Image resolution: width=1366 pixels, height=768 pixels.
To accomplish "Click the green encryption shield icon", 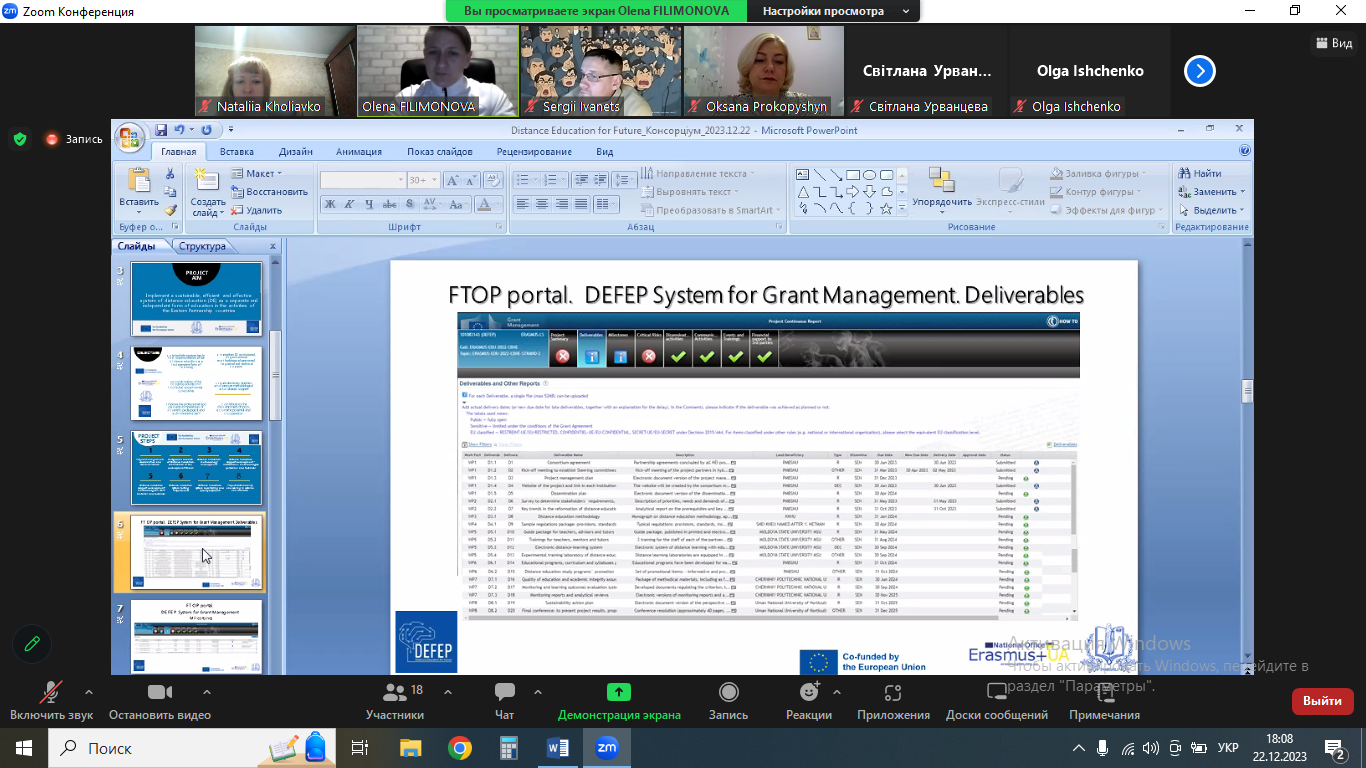I will (20, 139).
